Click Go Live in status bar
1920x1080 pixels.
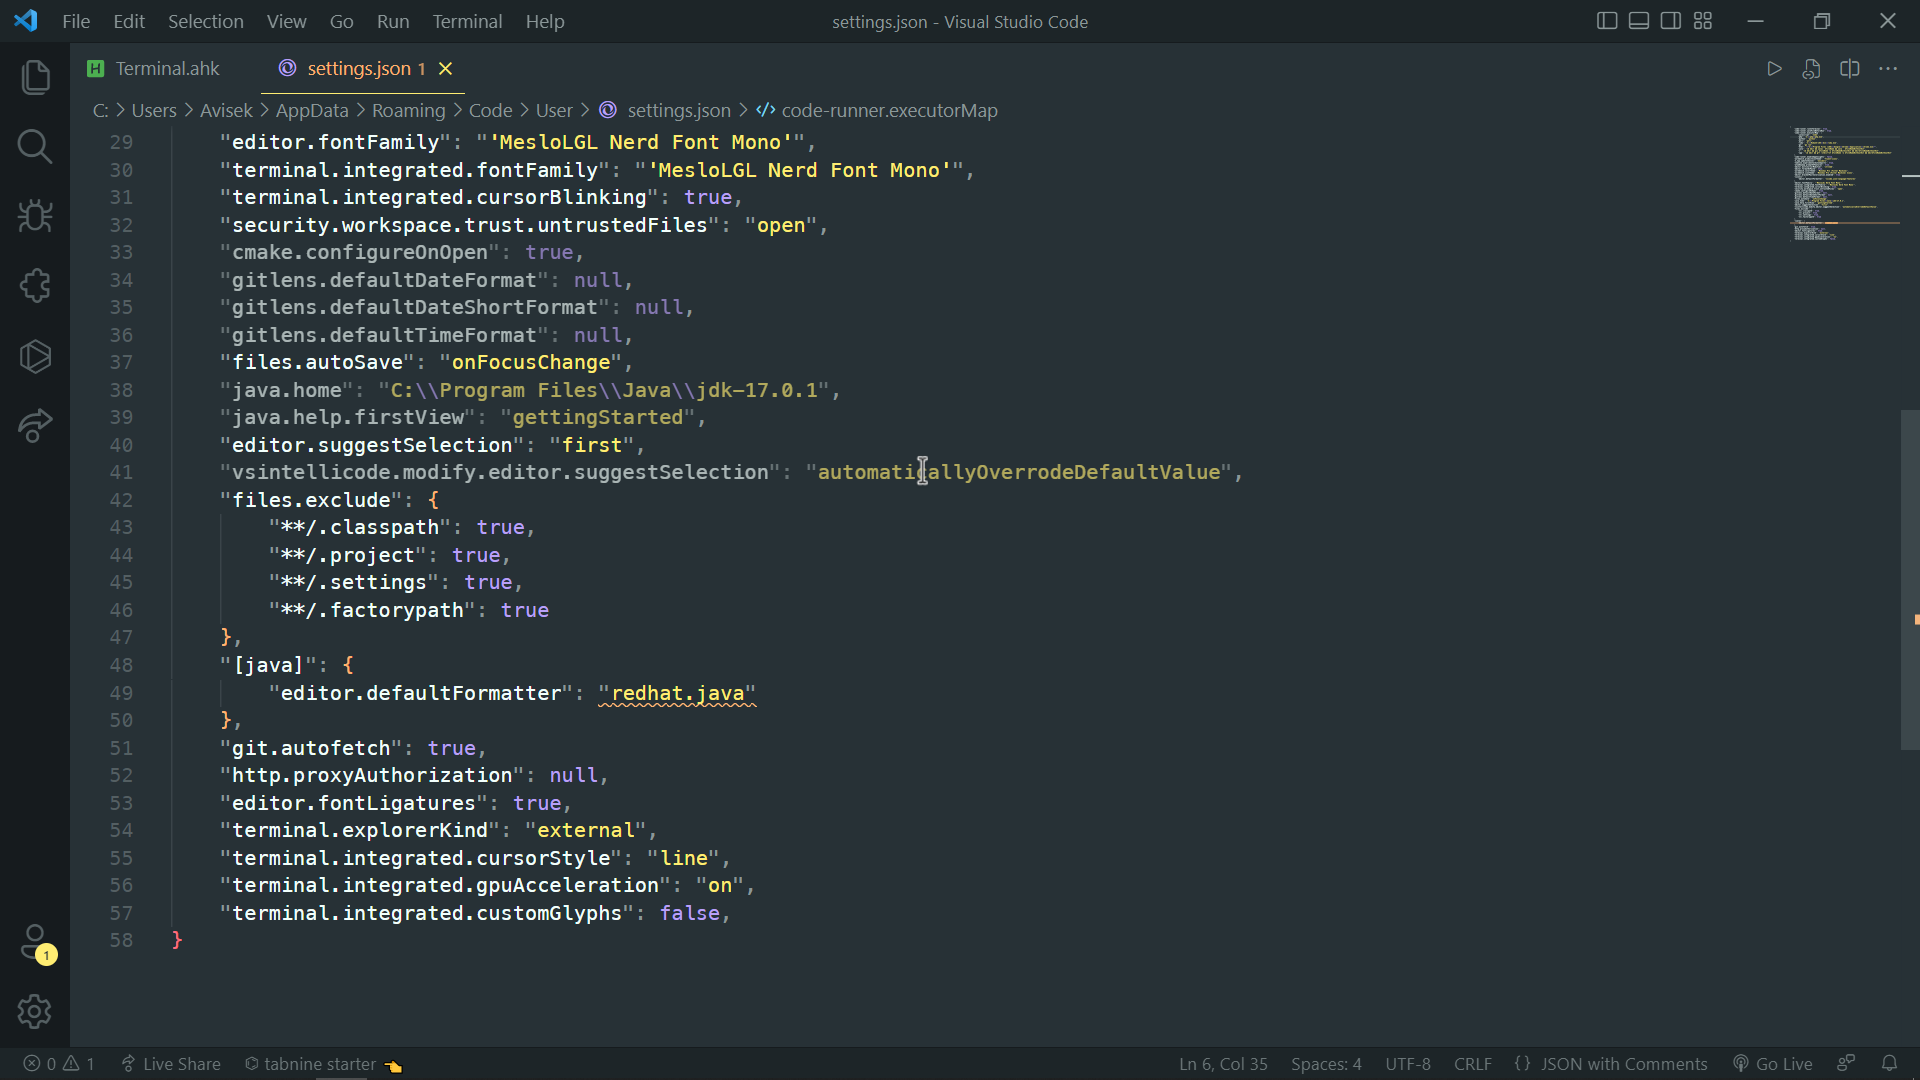[x=1773, y=1064]
